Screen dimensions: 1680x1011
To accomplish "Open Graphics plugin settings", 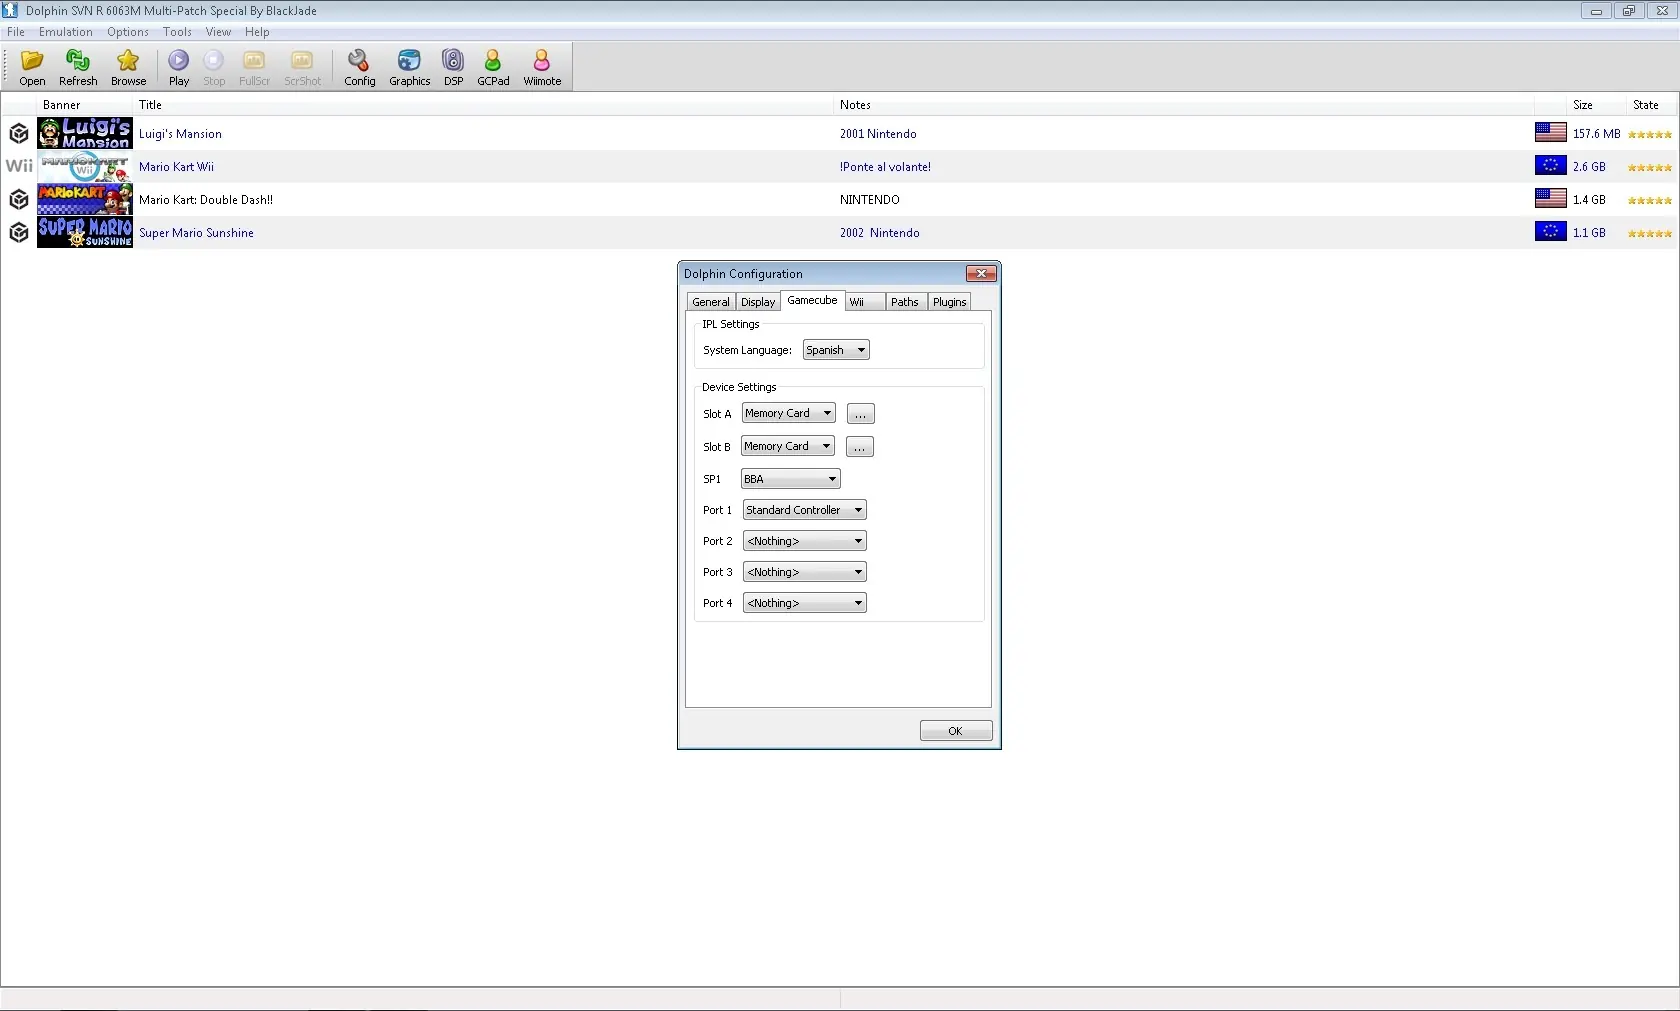I will (x=410, y=67).
